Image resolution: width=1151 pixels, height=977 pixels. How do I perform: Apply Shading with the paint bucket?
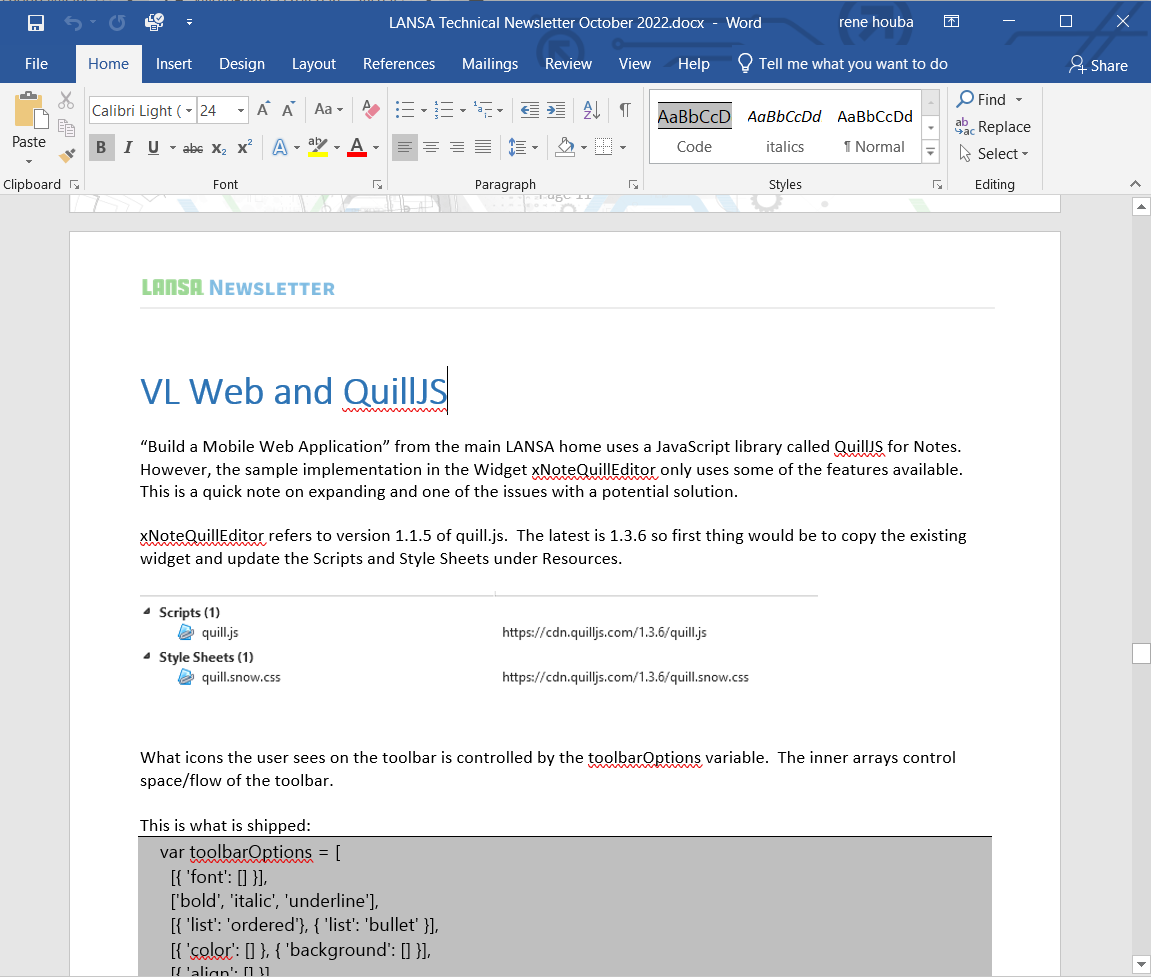pos(565,147)
